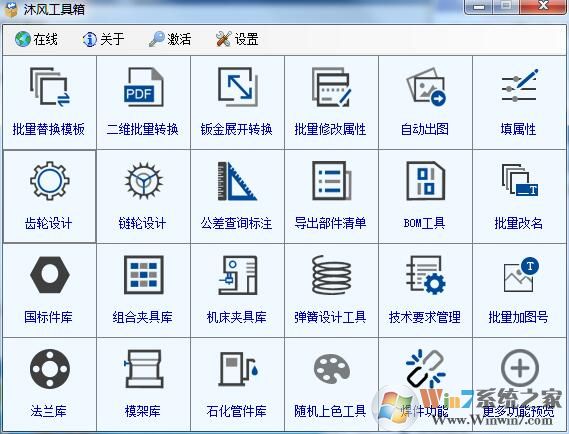Screen dimensions: 569x434
Task: Open the 设置 settings menu item
Action: [x=237, y=39]
